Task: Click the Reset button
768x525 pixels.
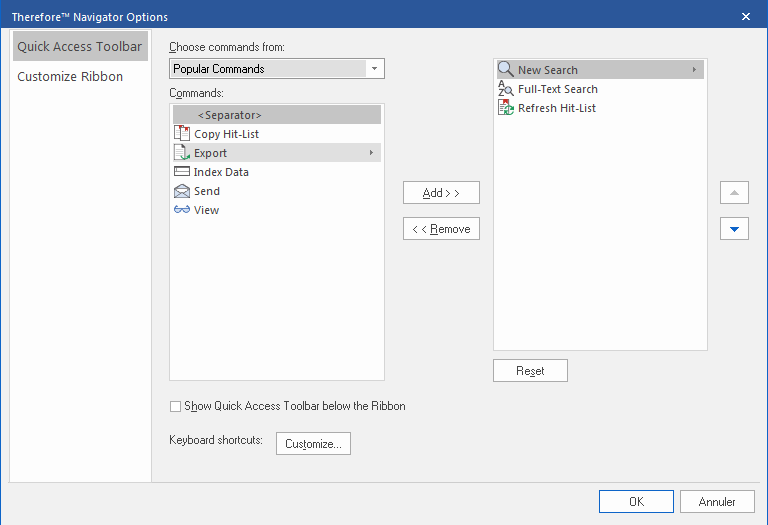Action: pyautogui.click(x=530, y=371)
